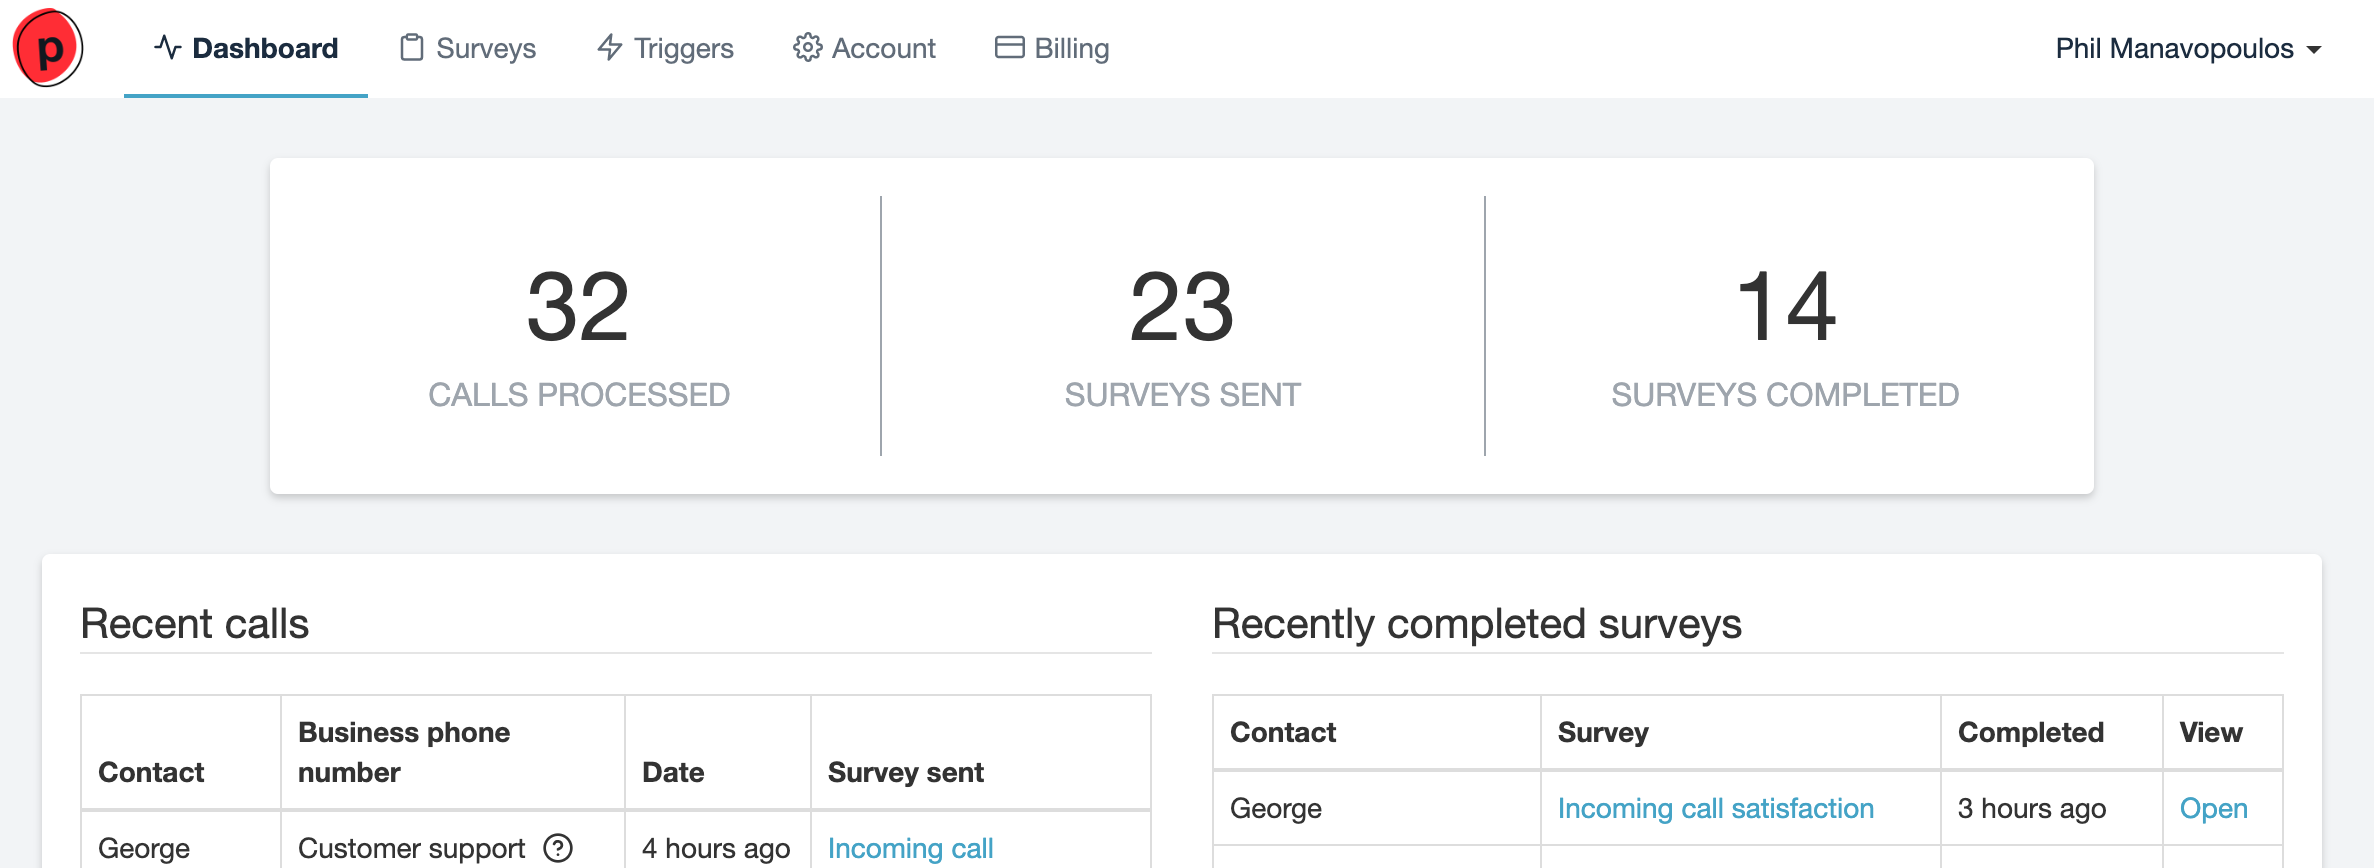Select the 32 calls processed value
The image size is (2374, 868).
[x=578, y=307]
